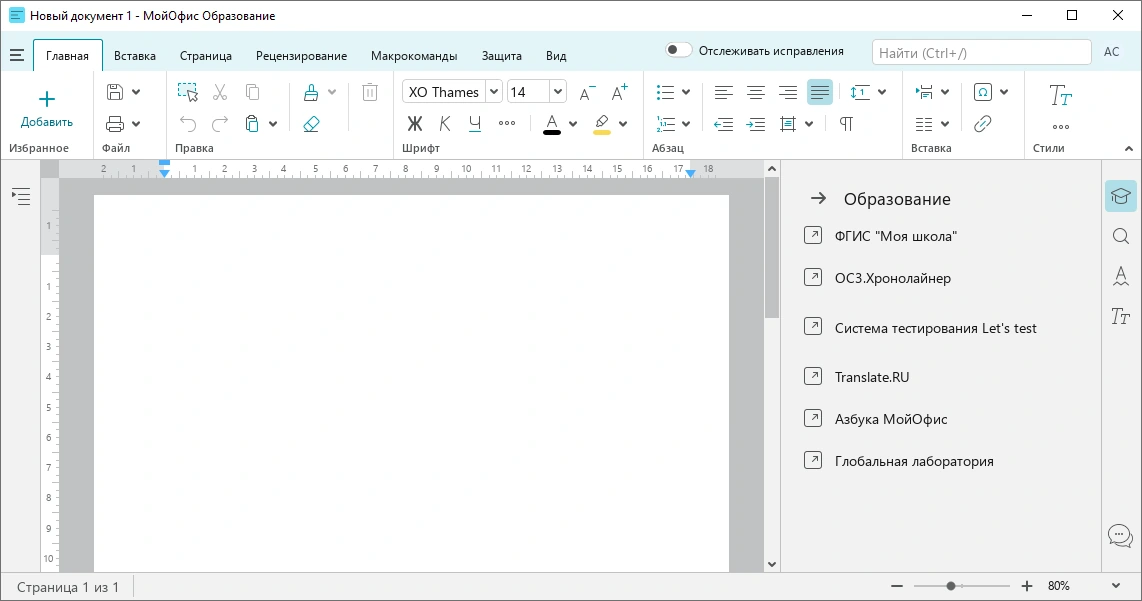Screen dimensions: 1142x601
Task: Click the Добавить favorites button
Action: (x=47, y=109)
